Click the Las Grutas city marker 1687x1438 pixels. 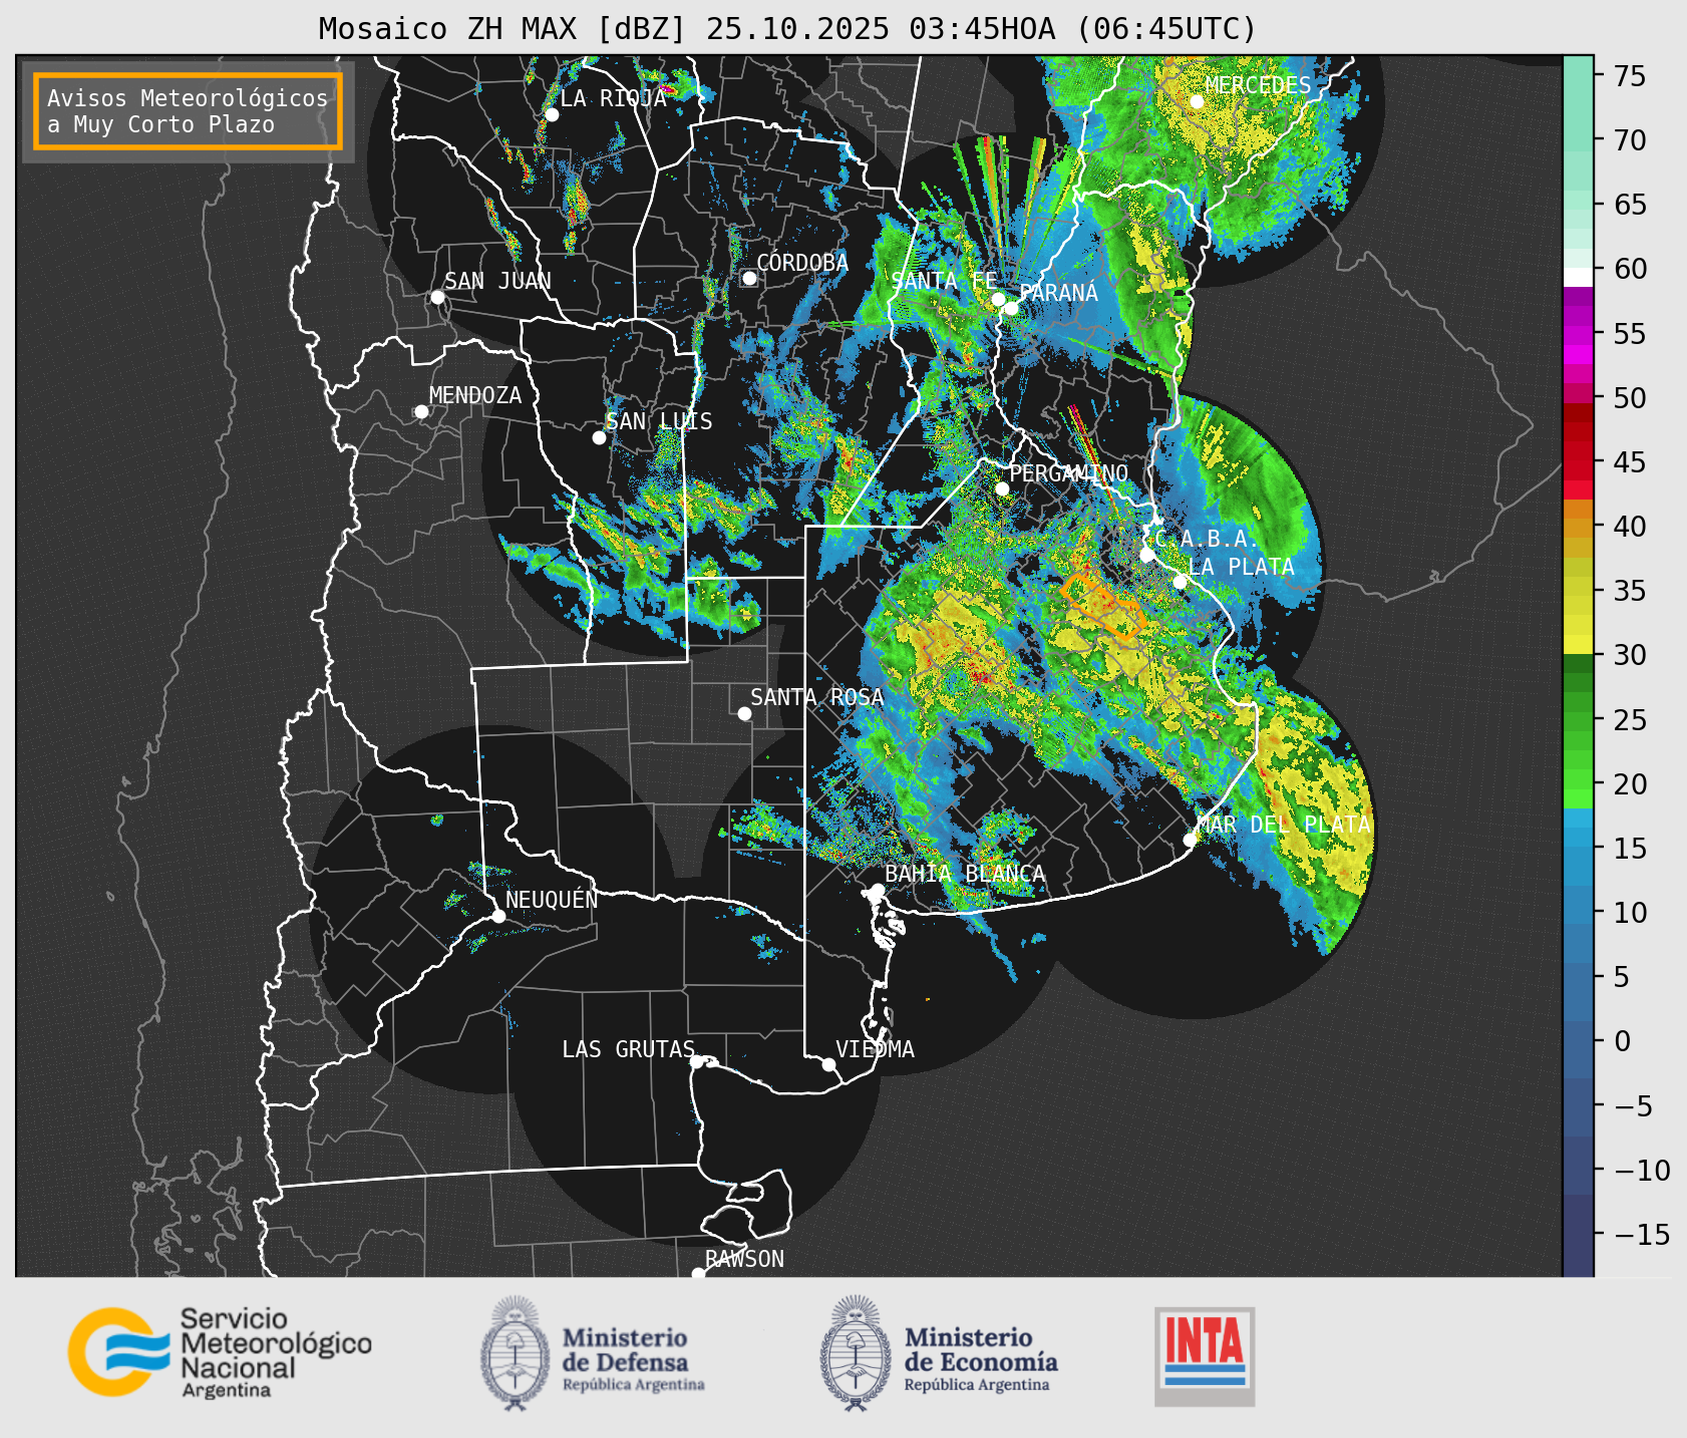(697, 1061)
